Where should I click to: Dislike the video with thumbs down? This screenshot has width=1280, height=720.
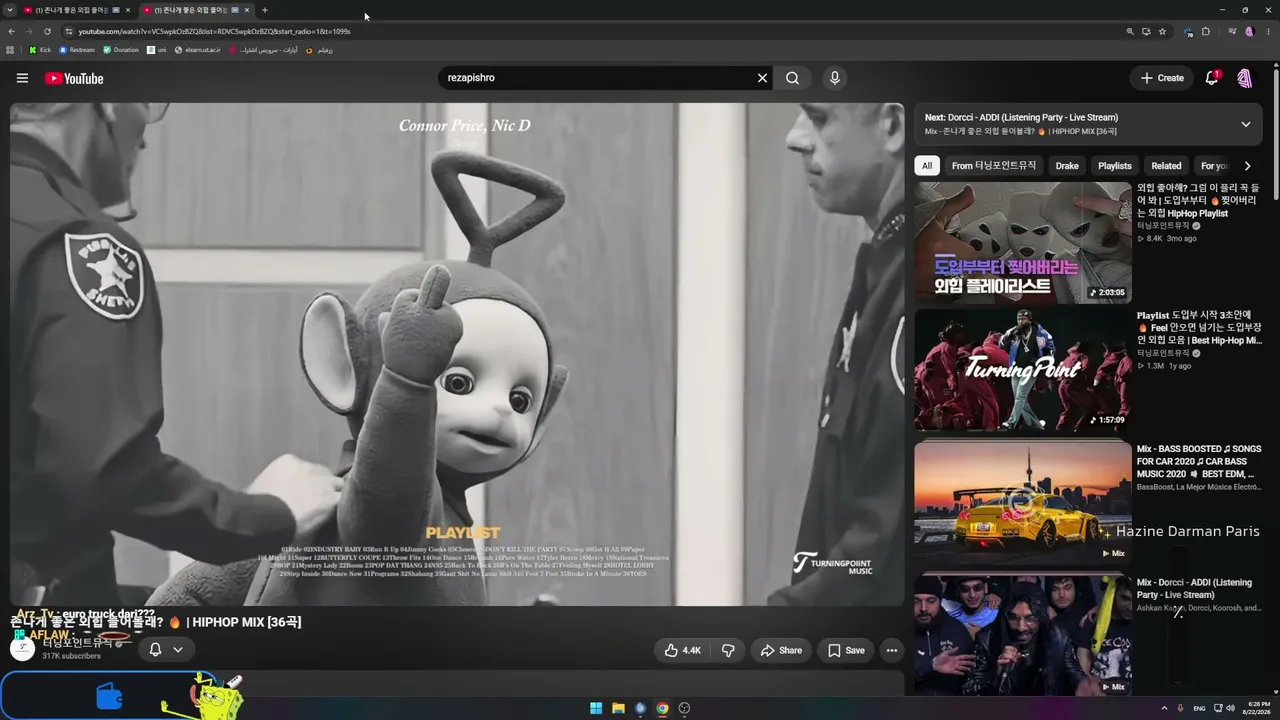[728, 650]
